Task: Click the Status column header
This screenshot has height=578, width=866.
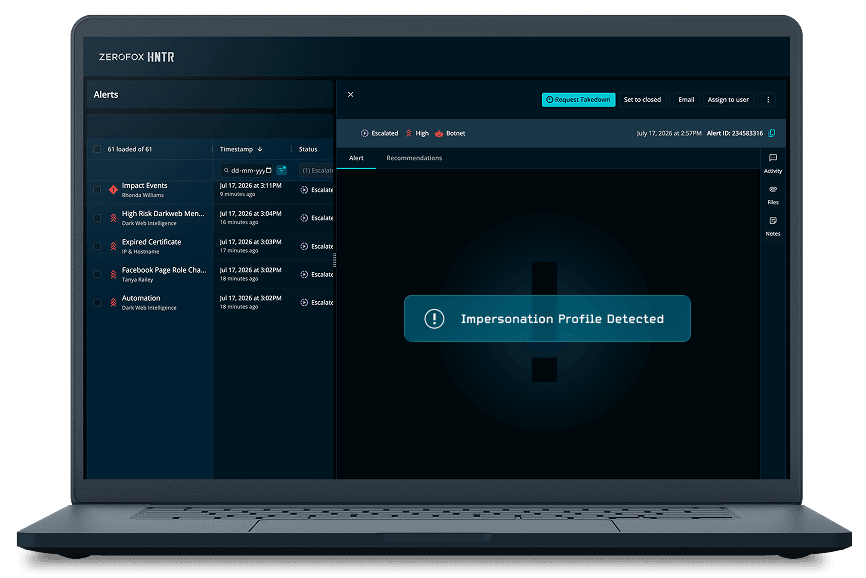Action: 308,149
